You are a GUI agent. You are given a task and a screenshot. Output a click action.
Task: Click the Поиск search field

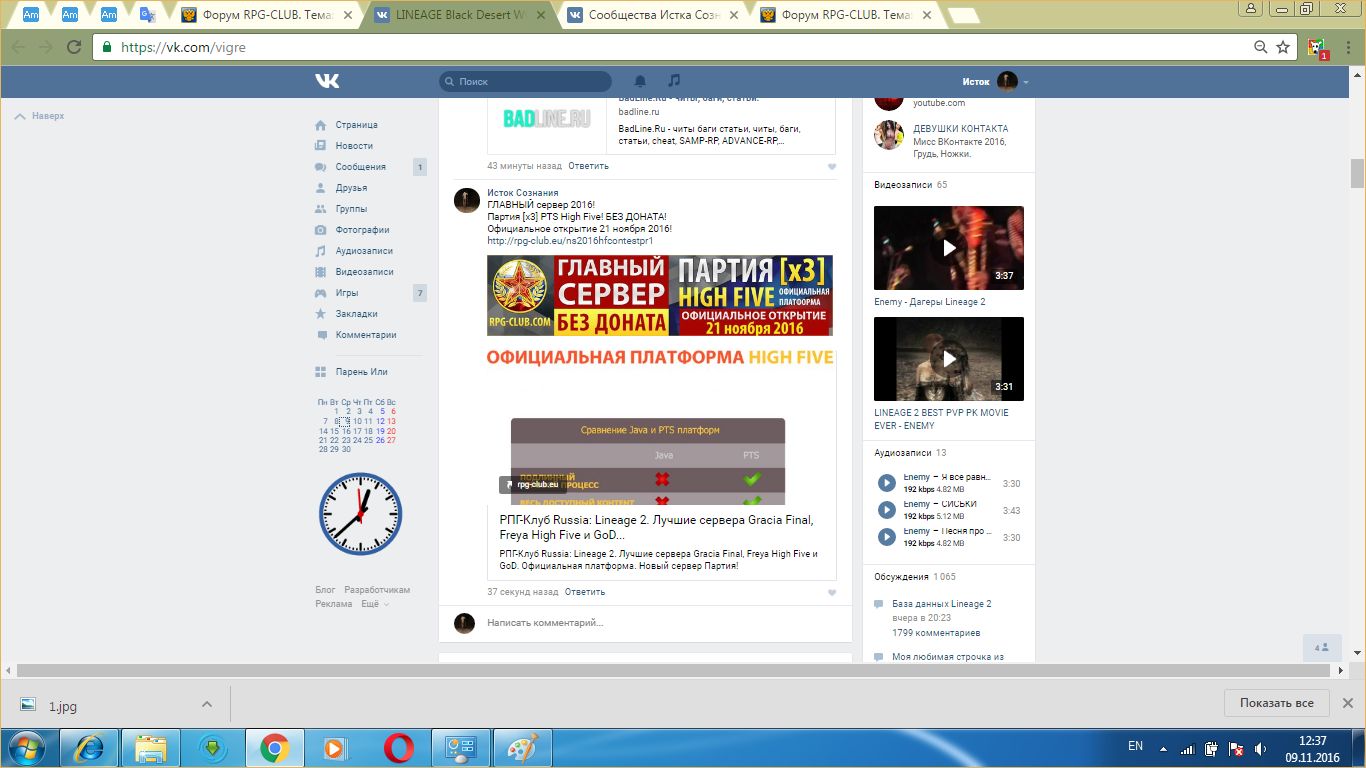(x=525, y=82)
